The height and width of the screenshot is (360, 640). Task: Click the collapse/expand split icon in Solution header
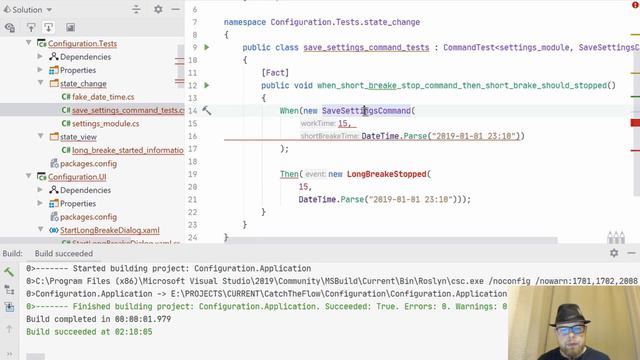tap(136, 9)
